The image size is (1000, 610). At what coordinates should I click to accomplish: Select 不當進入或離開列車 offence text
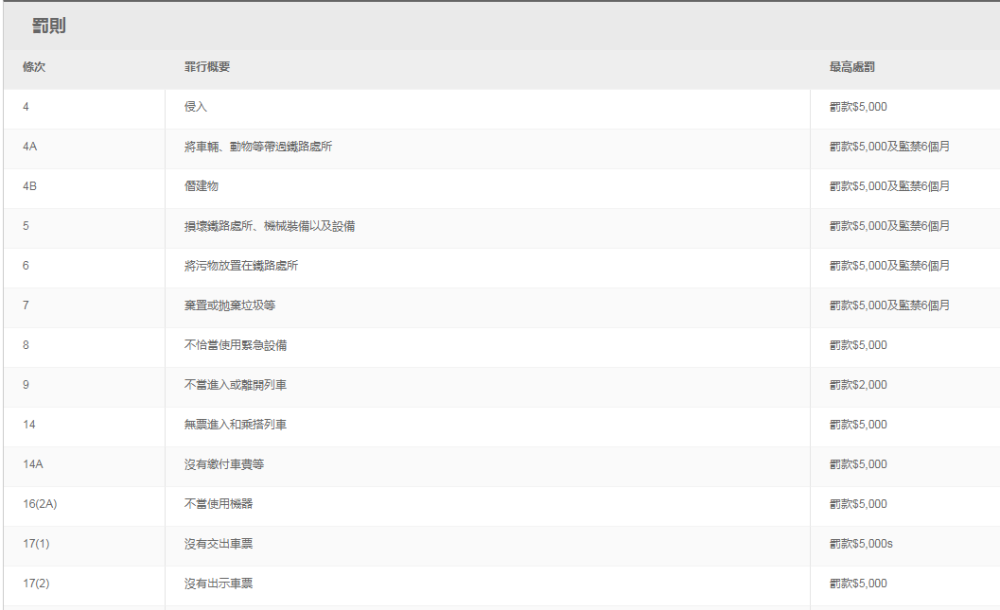pos(235,385)
